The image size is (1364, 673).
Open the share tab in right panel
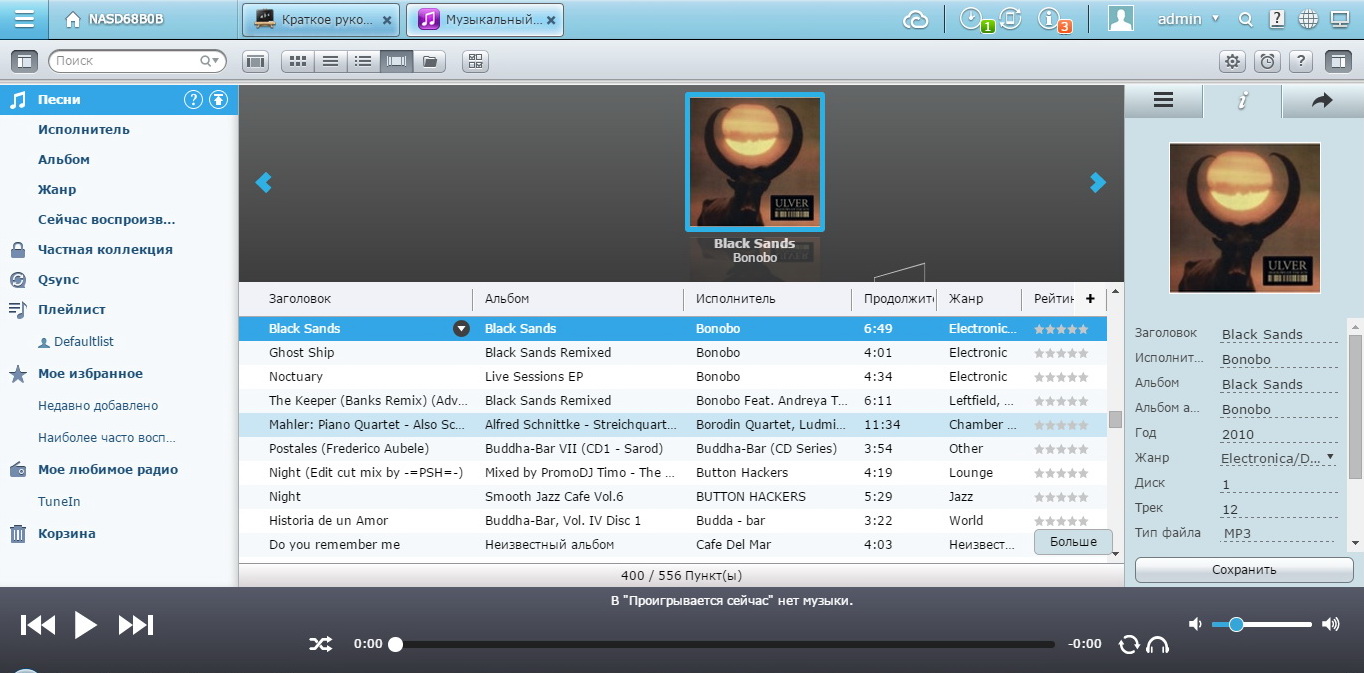coord(1322,100)
